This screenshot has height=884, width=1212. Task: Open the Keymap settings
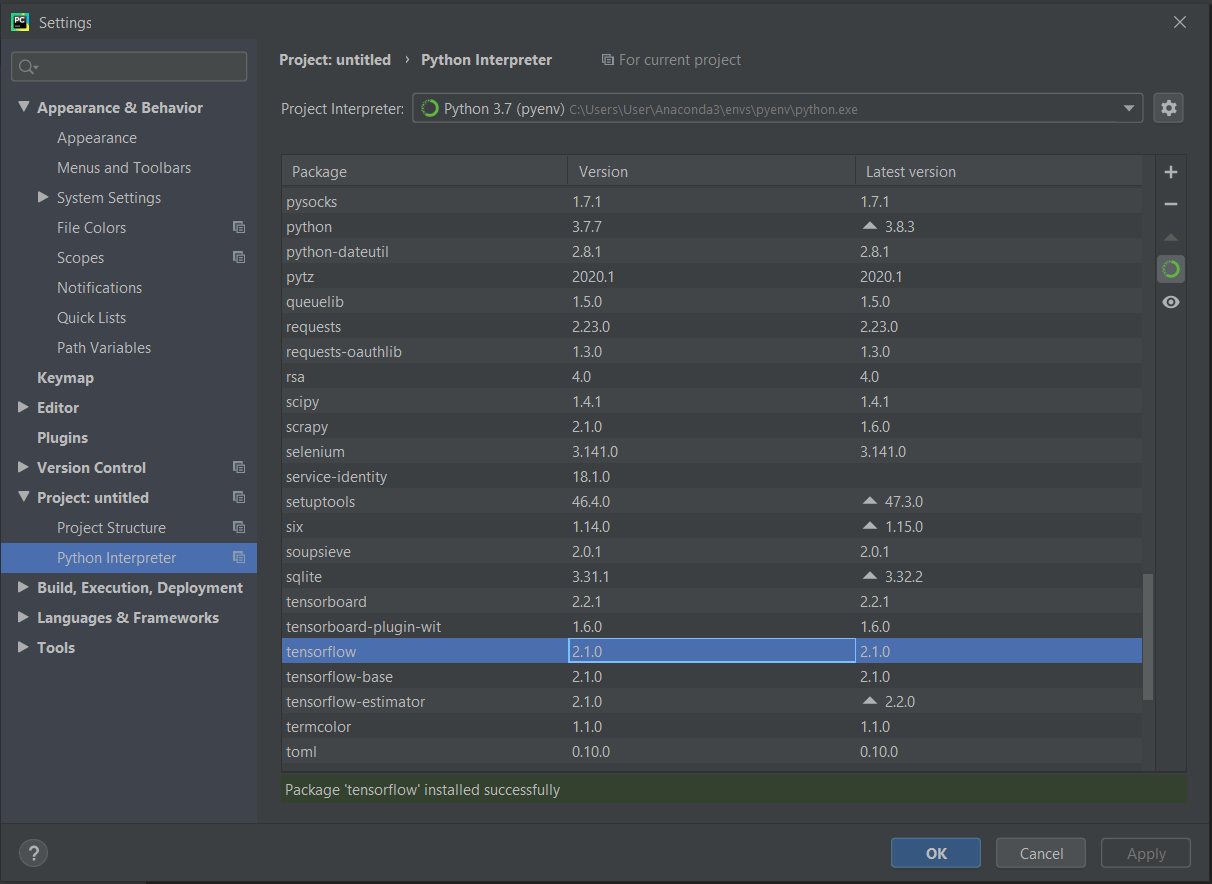click(65, 378)
